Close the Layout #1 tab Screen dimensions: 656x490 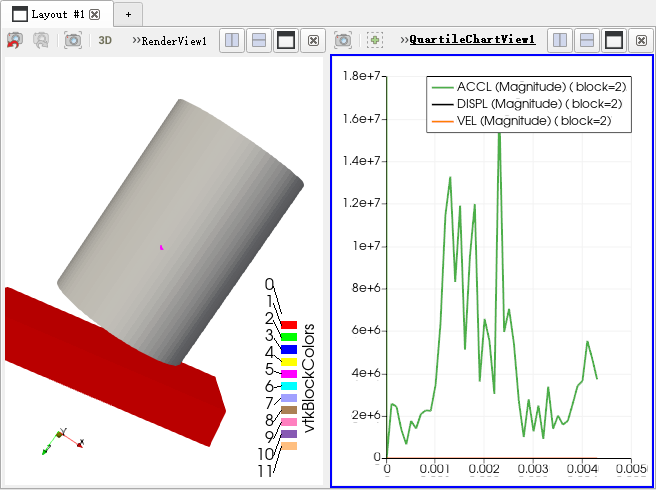[x=94, y=14]
